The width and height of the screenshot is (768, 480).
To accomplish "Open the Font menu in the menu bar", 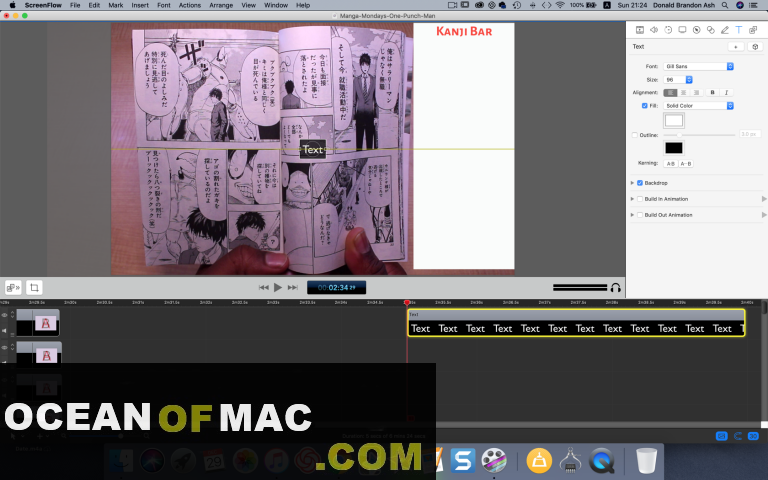I will point(164,5).
